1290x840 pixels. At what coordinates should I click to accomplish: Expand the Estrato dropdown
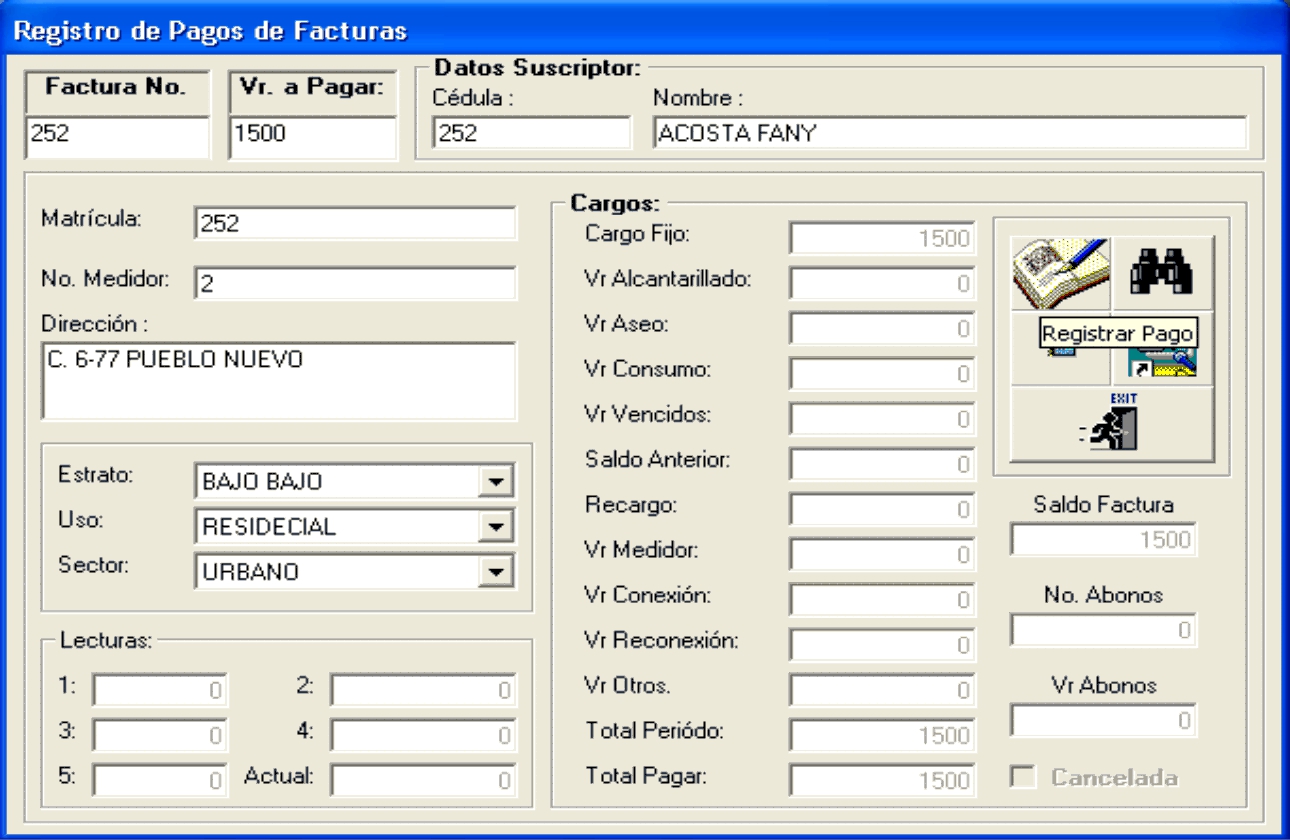496,481
